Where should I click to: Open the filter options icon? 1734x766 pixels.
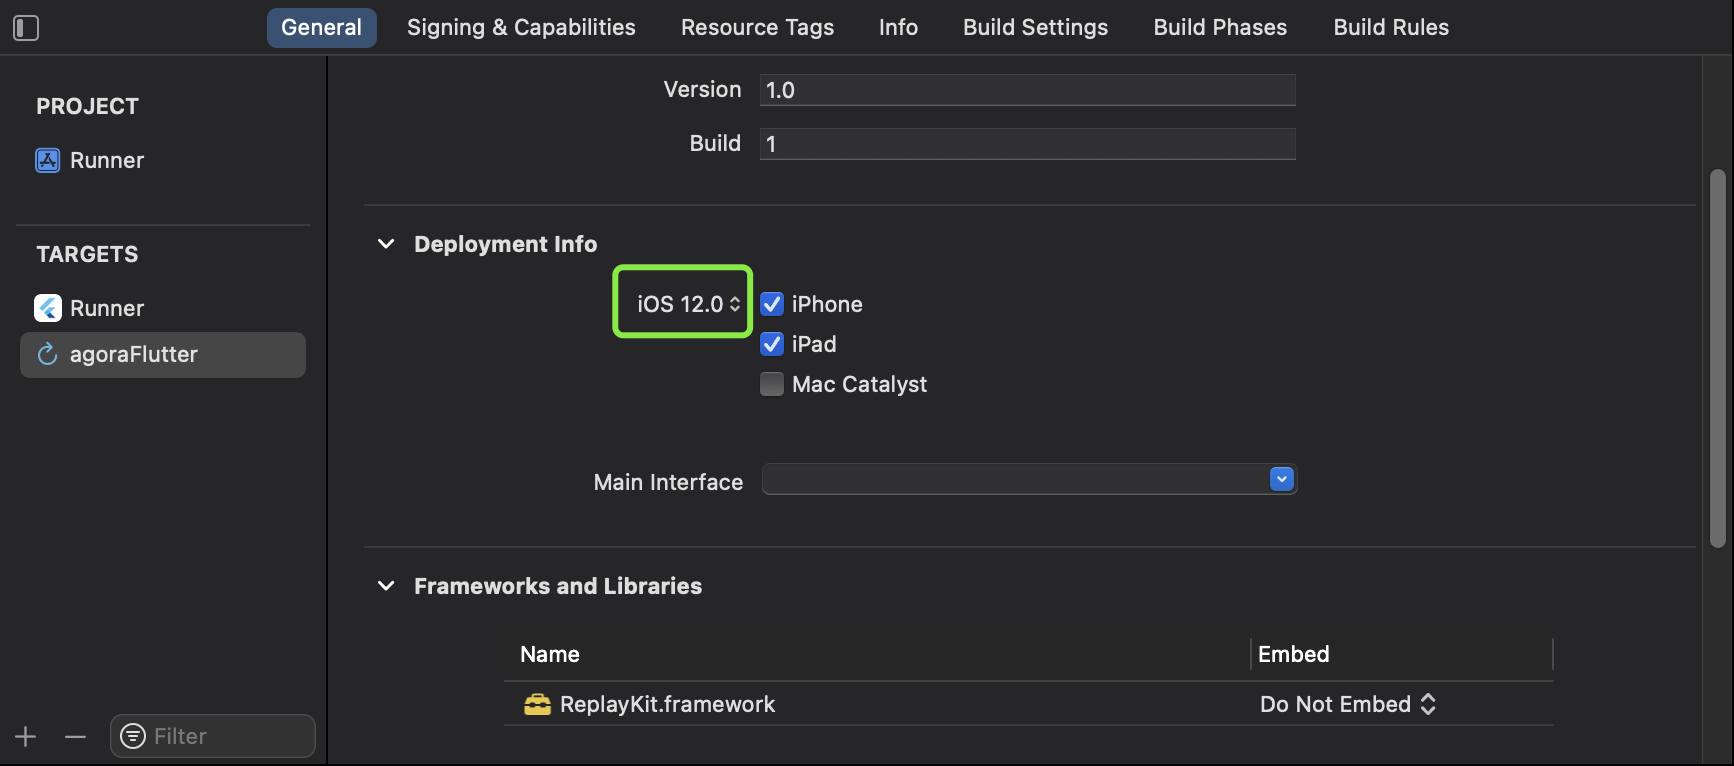[132, 736]
